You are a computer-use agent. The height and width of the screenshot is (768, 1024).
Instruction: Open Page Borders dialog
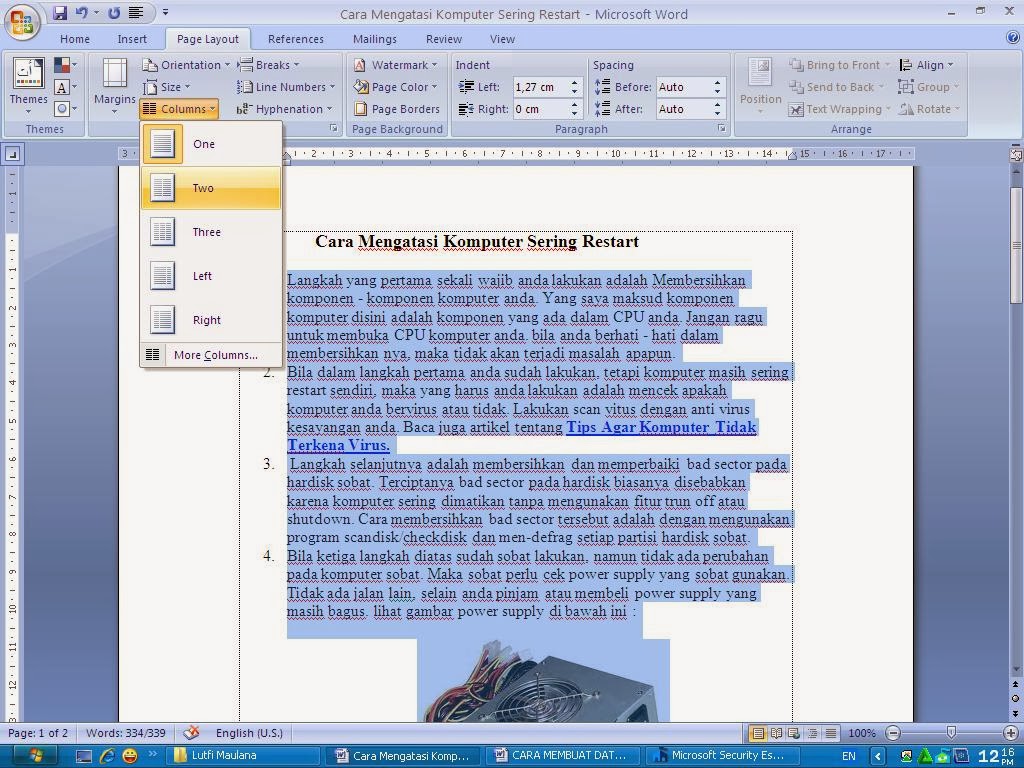point(397,109)
